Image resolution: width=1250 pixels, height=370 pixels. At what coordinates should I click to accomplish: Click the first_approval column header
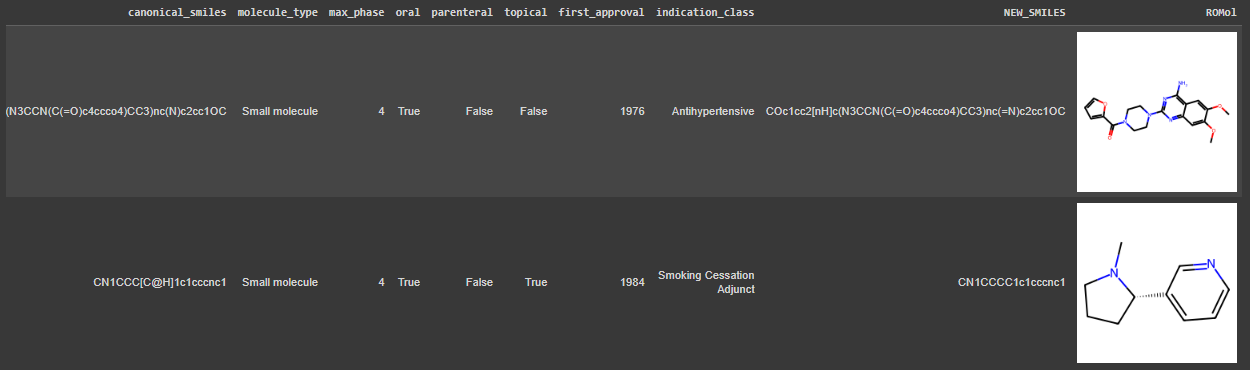(602, 12)
